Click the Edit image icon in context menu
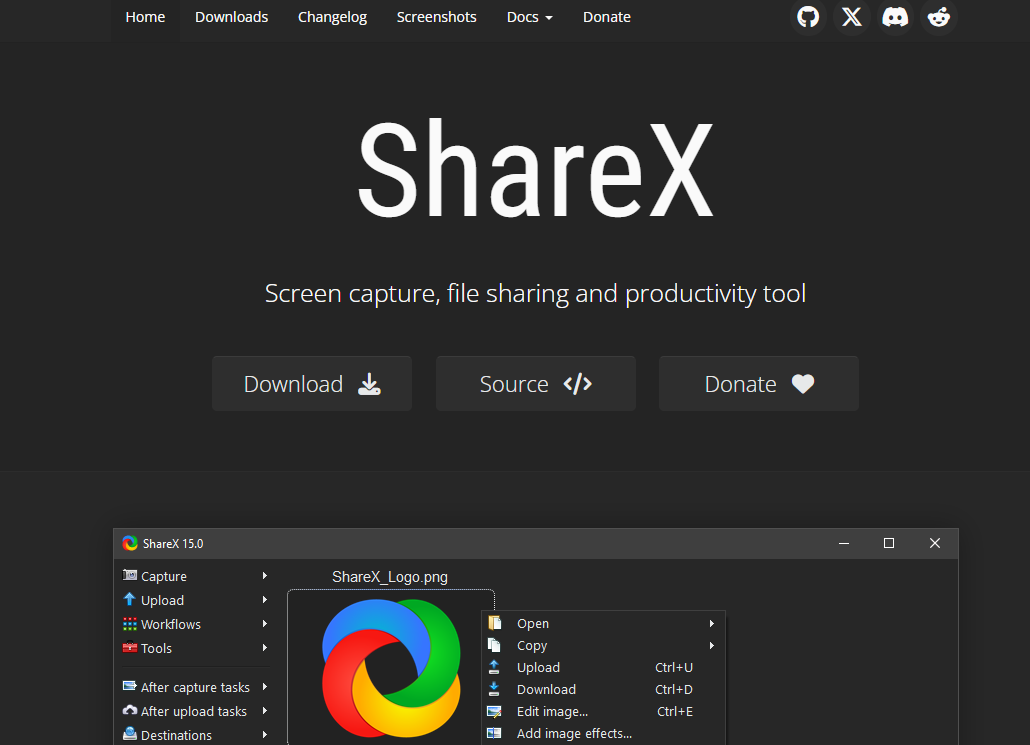The width and height of the screenshot is (1030, 745). point(495,711)
